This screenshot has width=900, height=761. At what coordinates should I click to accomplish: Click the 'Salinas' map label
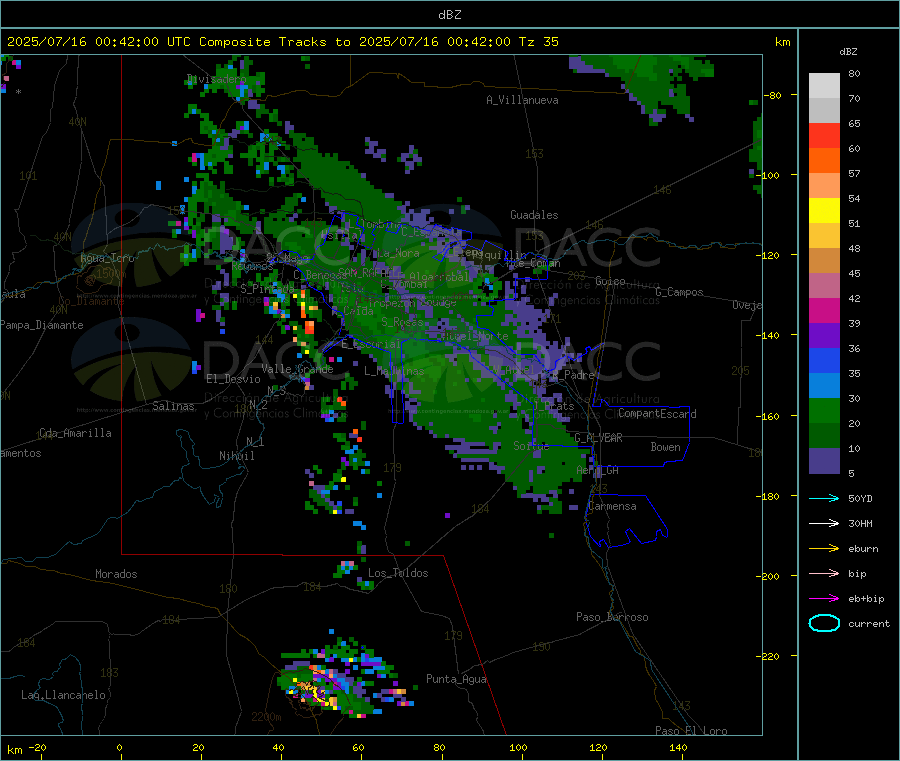point(173,406)
